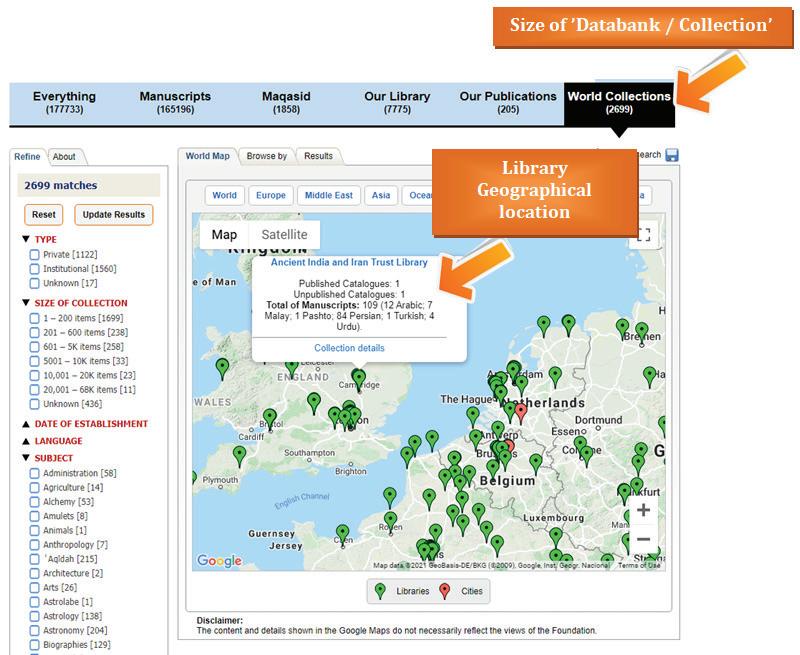Viewport: 800px width, 655px height.
Task: Collapse the SIZE OF COLLECTION section
Action: [26, 303]
